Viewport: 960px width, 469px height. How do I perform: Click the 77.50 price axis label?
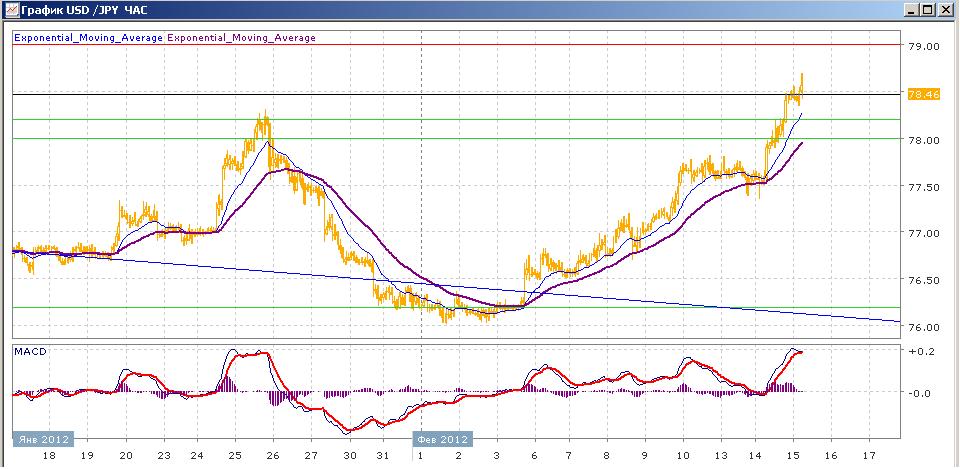(x=924, y=187)
